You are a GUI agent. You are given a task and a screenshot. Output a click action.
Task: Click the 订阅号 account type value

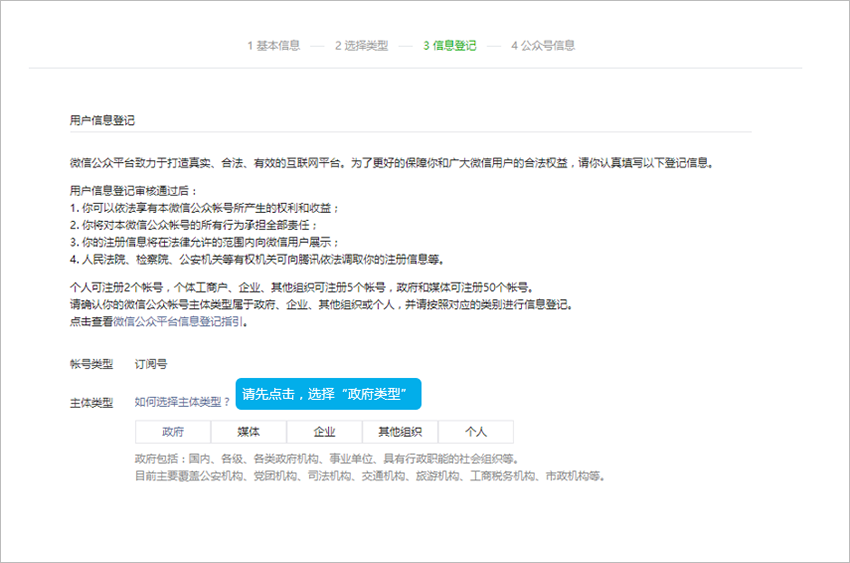(x=151, y=364)
